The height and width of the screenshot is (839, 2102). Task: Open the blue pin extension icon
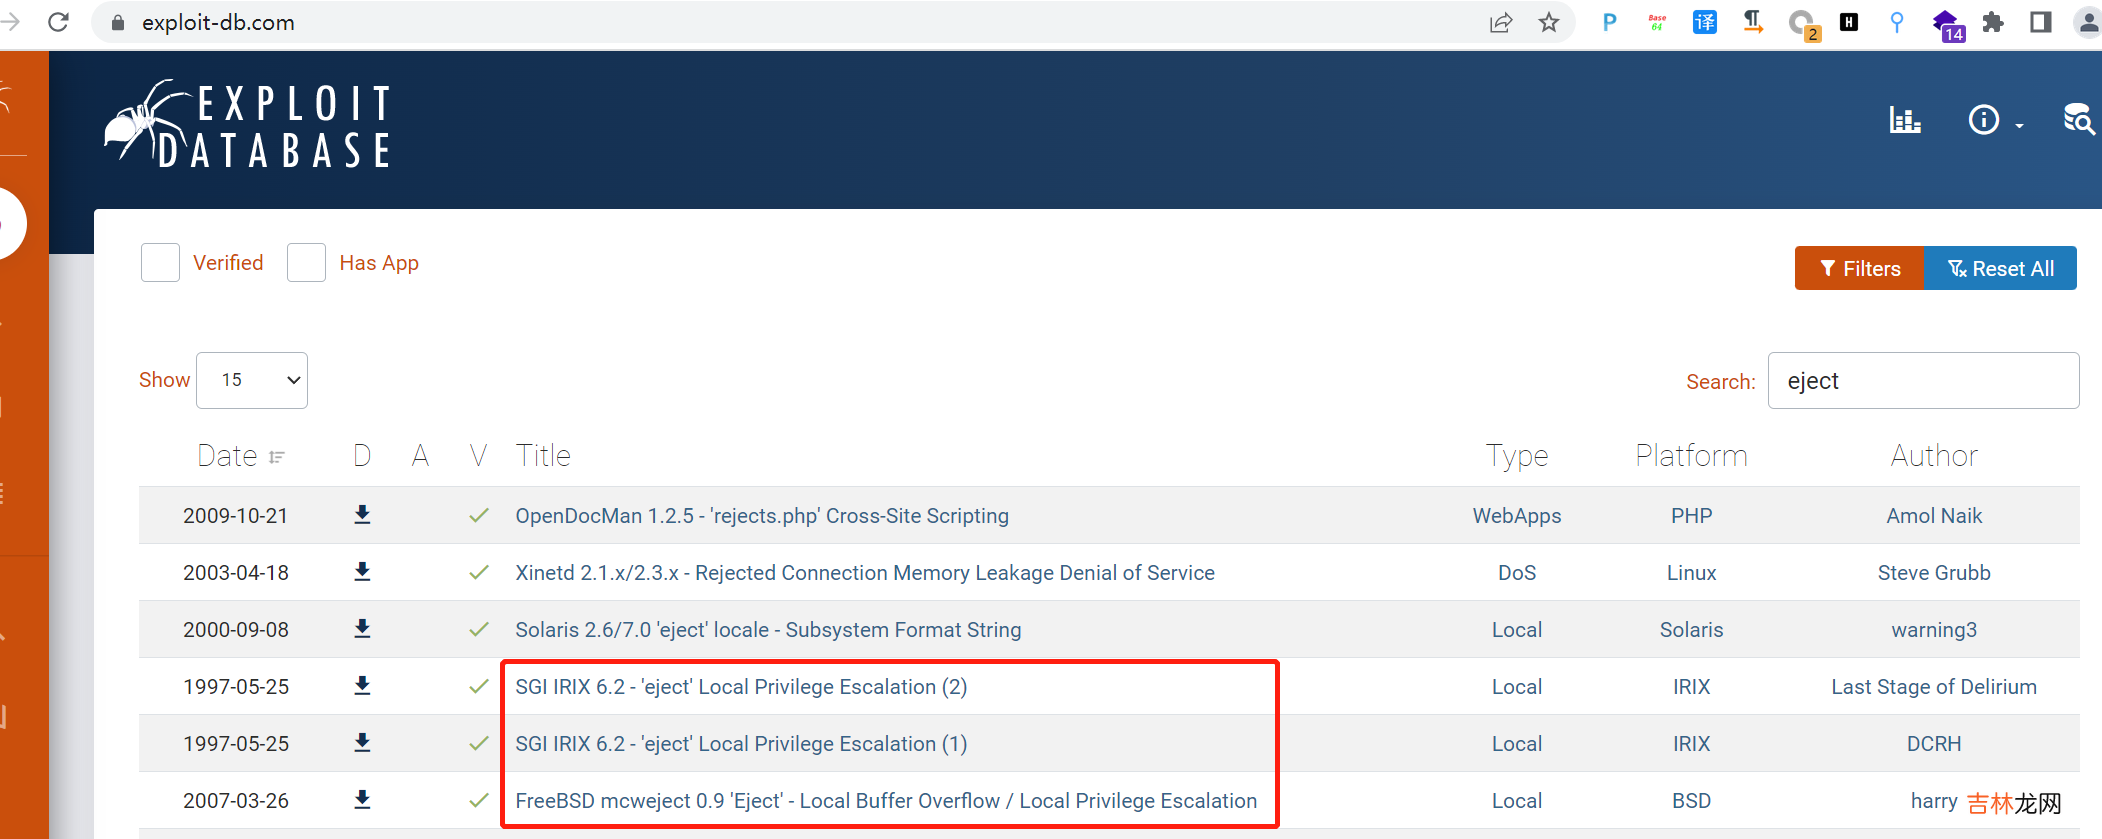coord(1897,22)
